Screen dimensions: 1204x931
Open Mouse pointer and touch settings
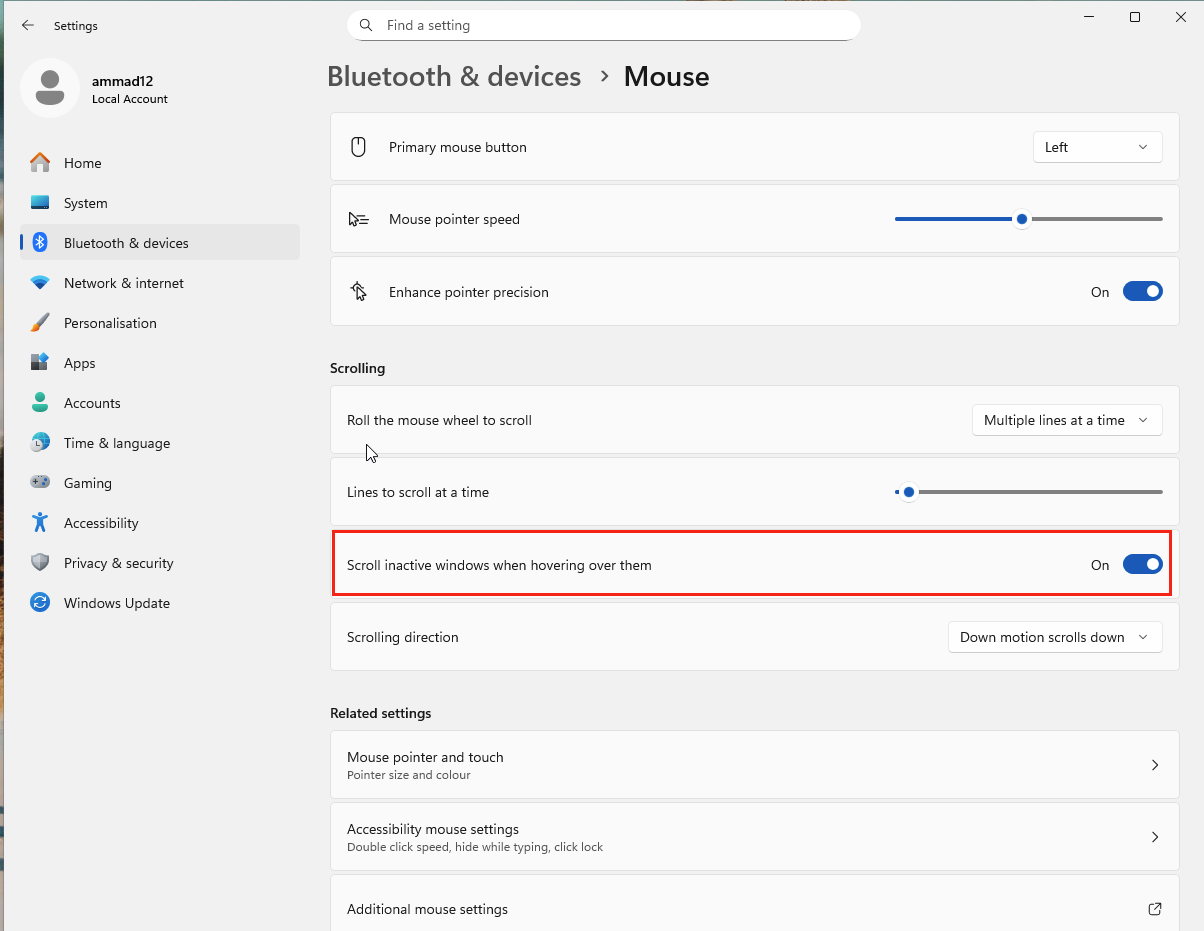(x=754, y=765)
